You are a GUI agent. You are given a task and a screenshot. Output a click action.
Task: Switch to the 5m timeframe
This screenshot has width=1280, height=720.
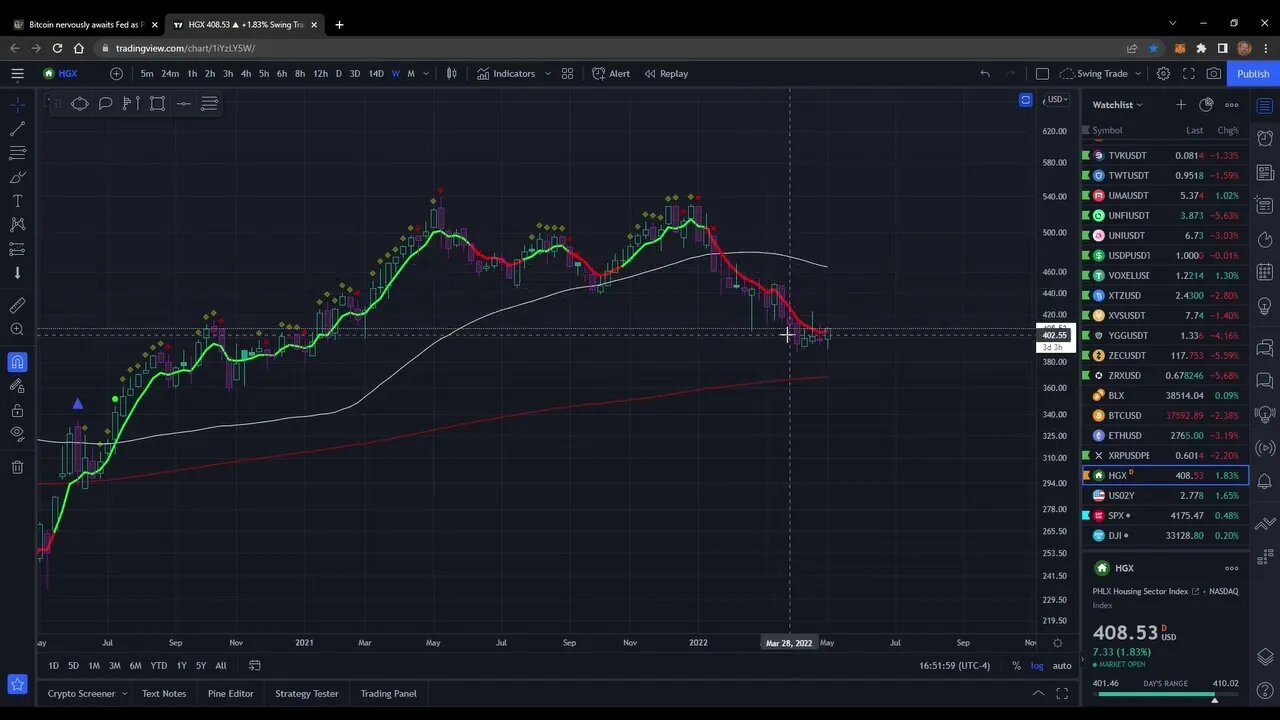147,73
